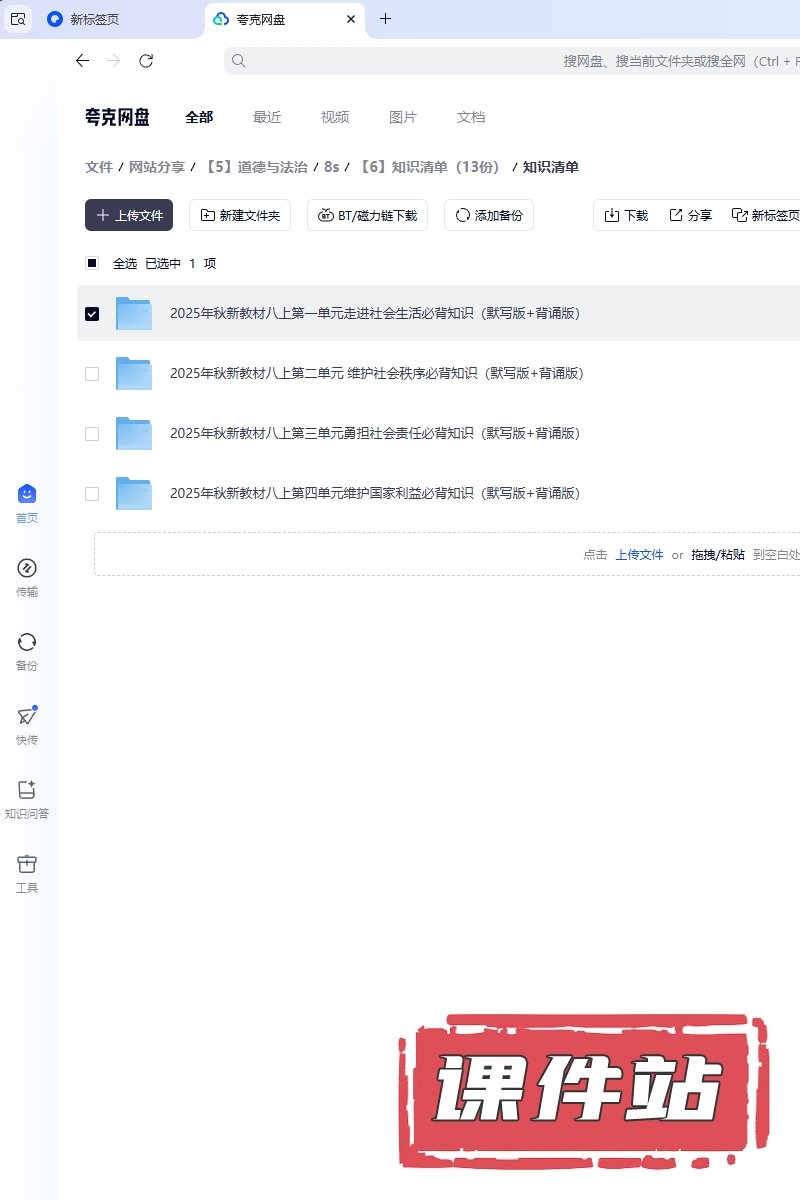Click the 新建文件夹 new folder button

point(240,215)
